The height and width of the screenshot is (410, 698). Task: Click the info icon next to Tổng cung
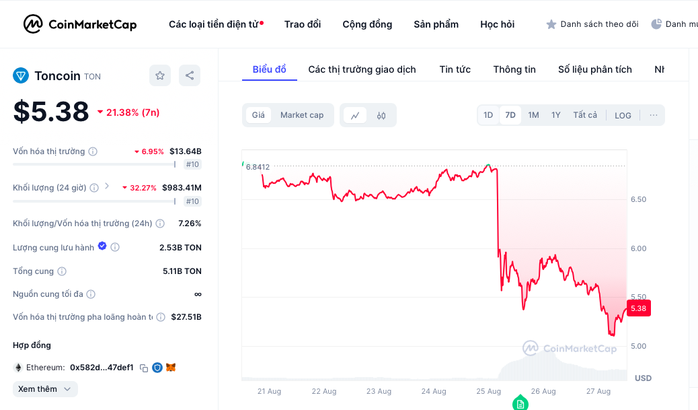62,271
